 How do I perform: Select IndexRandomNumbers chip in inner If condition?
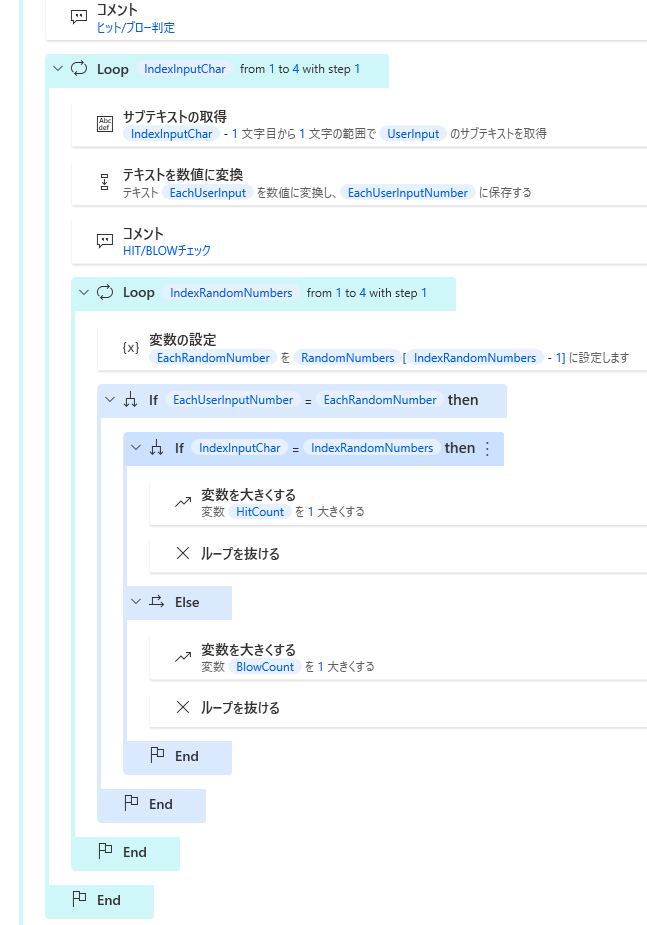click(x=372, y=448)
